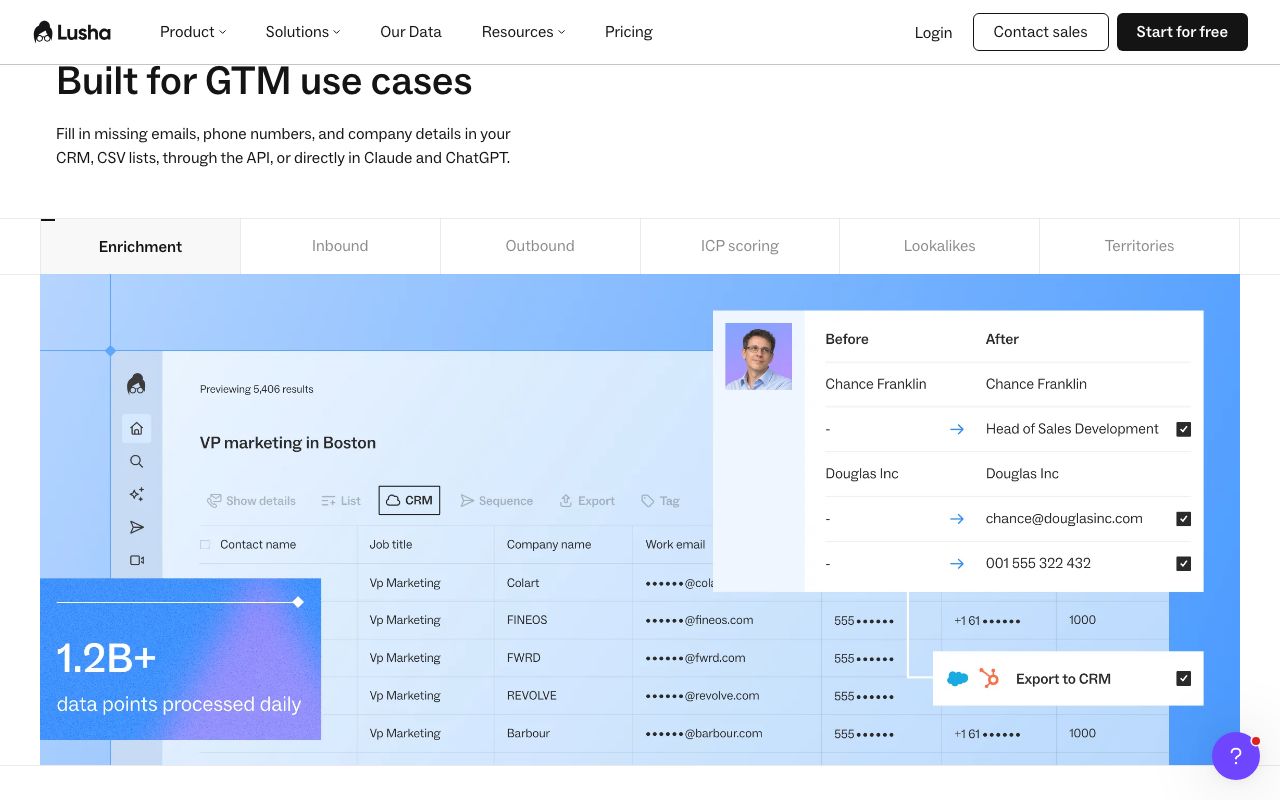Switch to the Enrichment tab
This screenshot has height=800, width=1280.
click(x=140, y=246)
